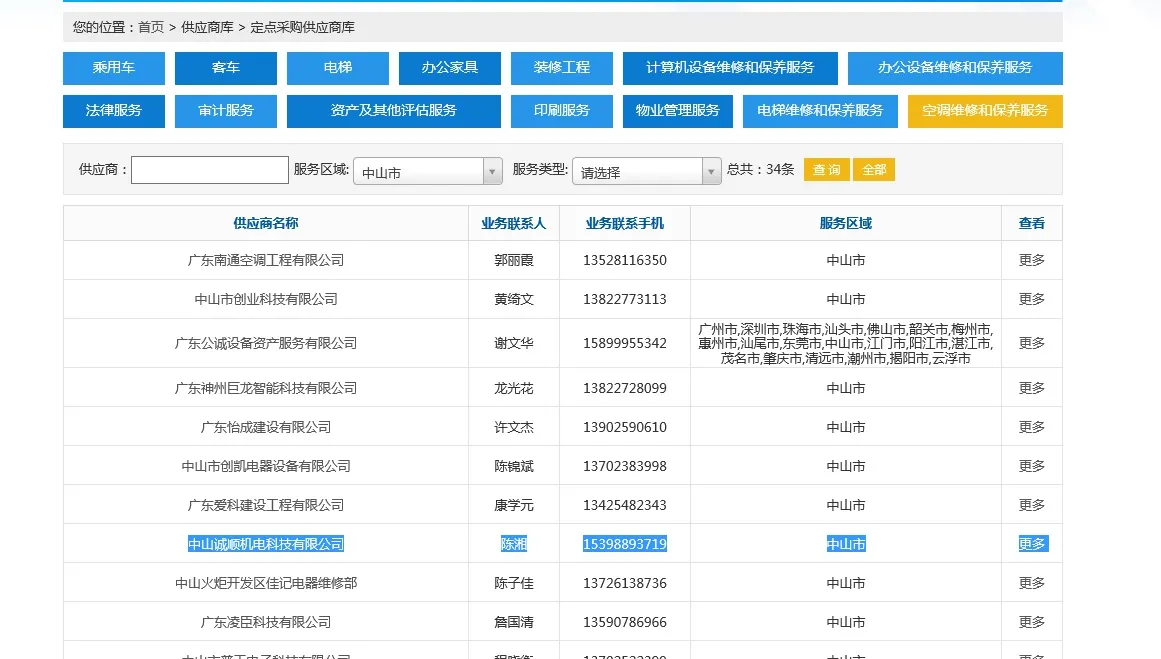Select supplier name 广东神州巨龙智能科技有限公司

coord(266,388)
